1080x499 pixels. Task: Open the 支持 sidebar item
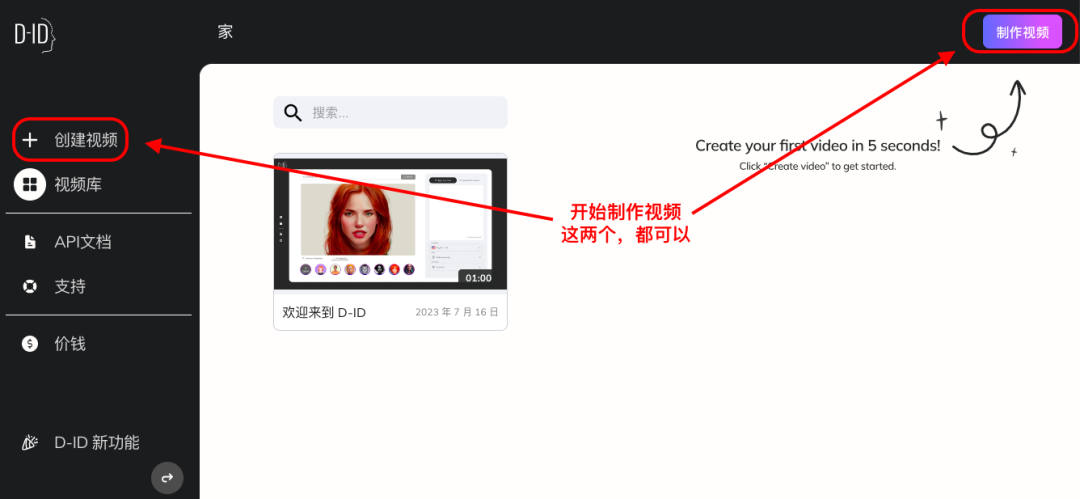(x=70, y=286)
